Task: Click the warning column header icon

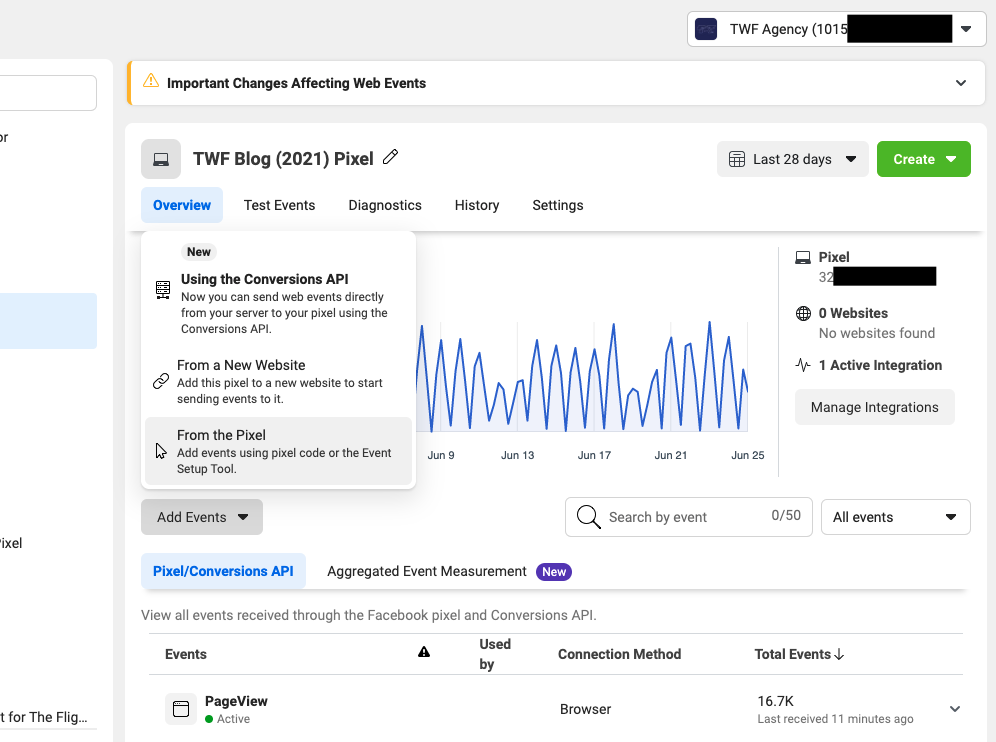Action: pyautogui.click(x=424, y=653)
